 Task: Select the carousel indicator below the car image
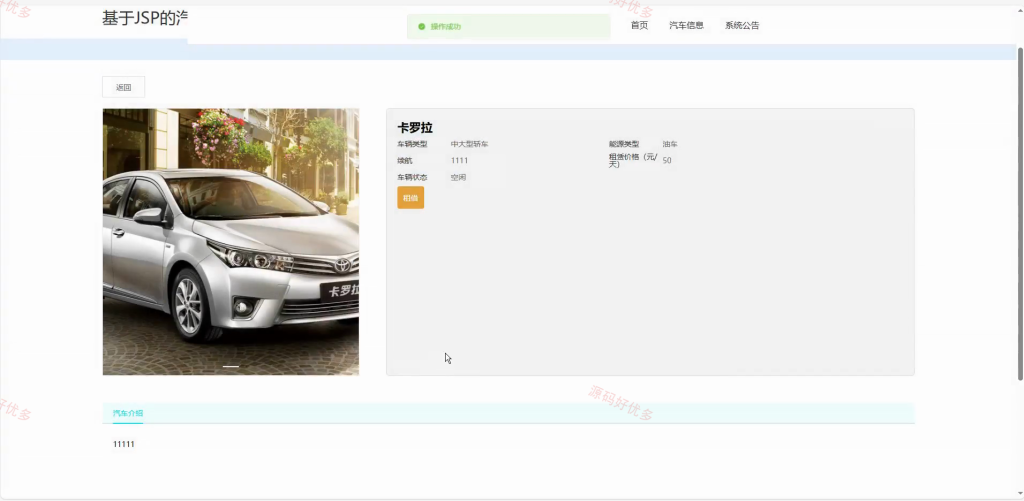click(x=231, y=367)
